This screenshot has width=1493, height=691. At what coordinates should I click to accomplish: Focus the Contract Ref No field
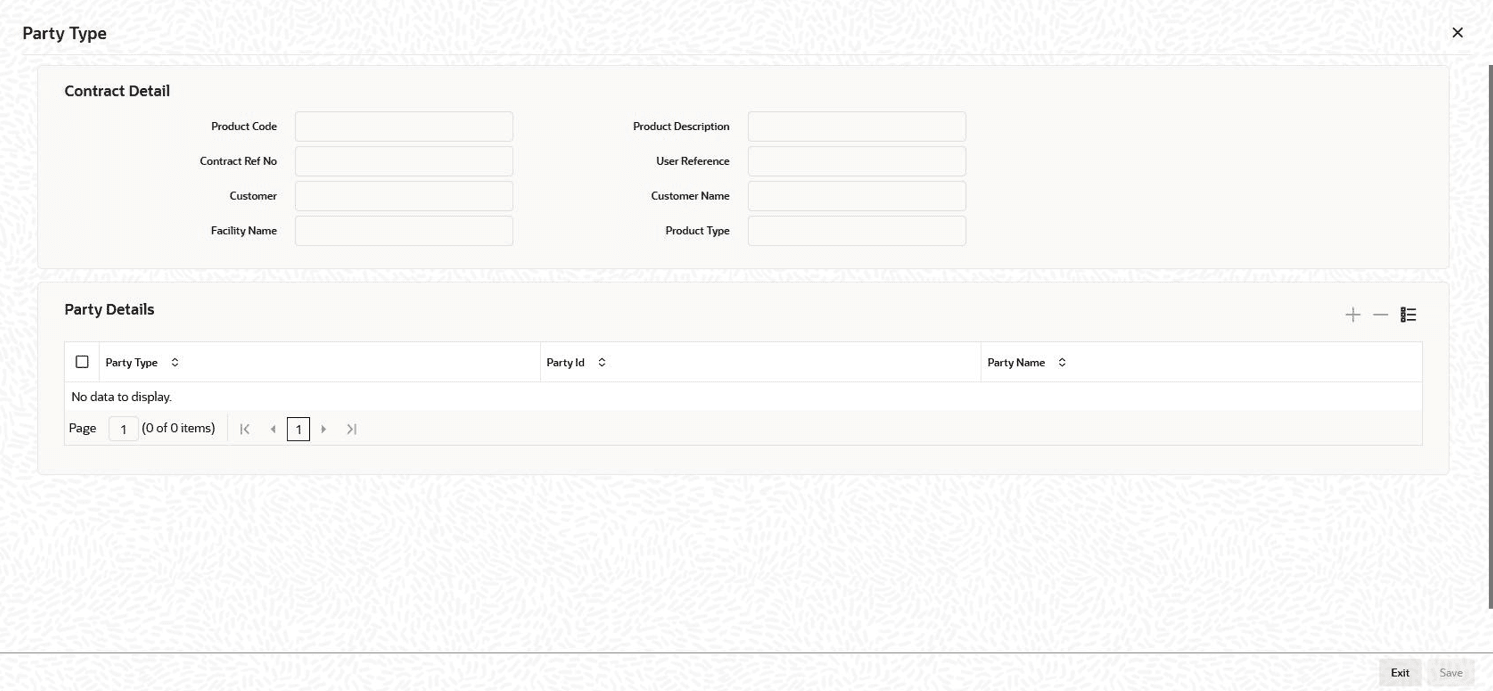(404, 161)
